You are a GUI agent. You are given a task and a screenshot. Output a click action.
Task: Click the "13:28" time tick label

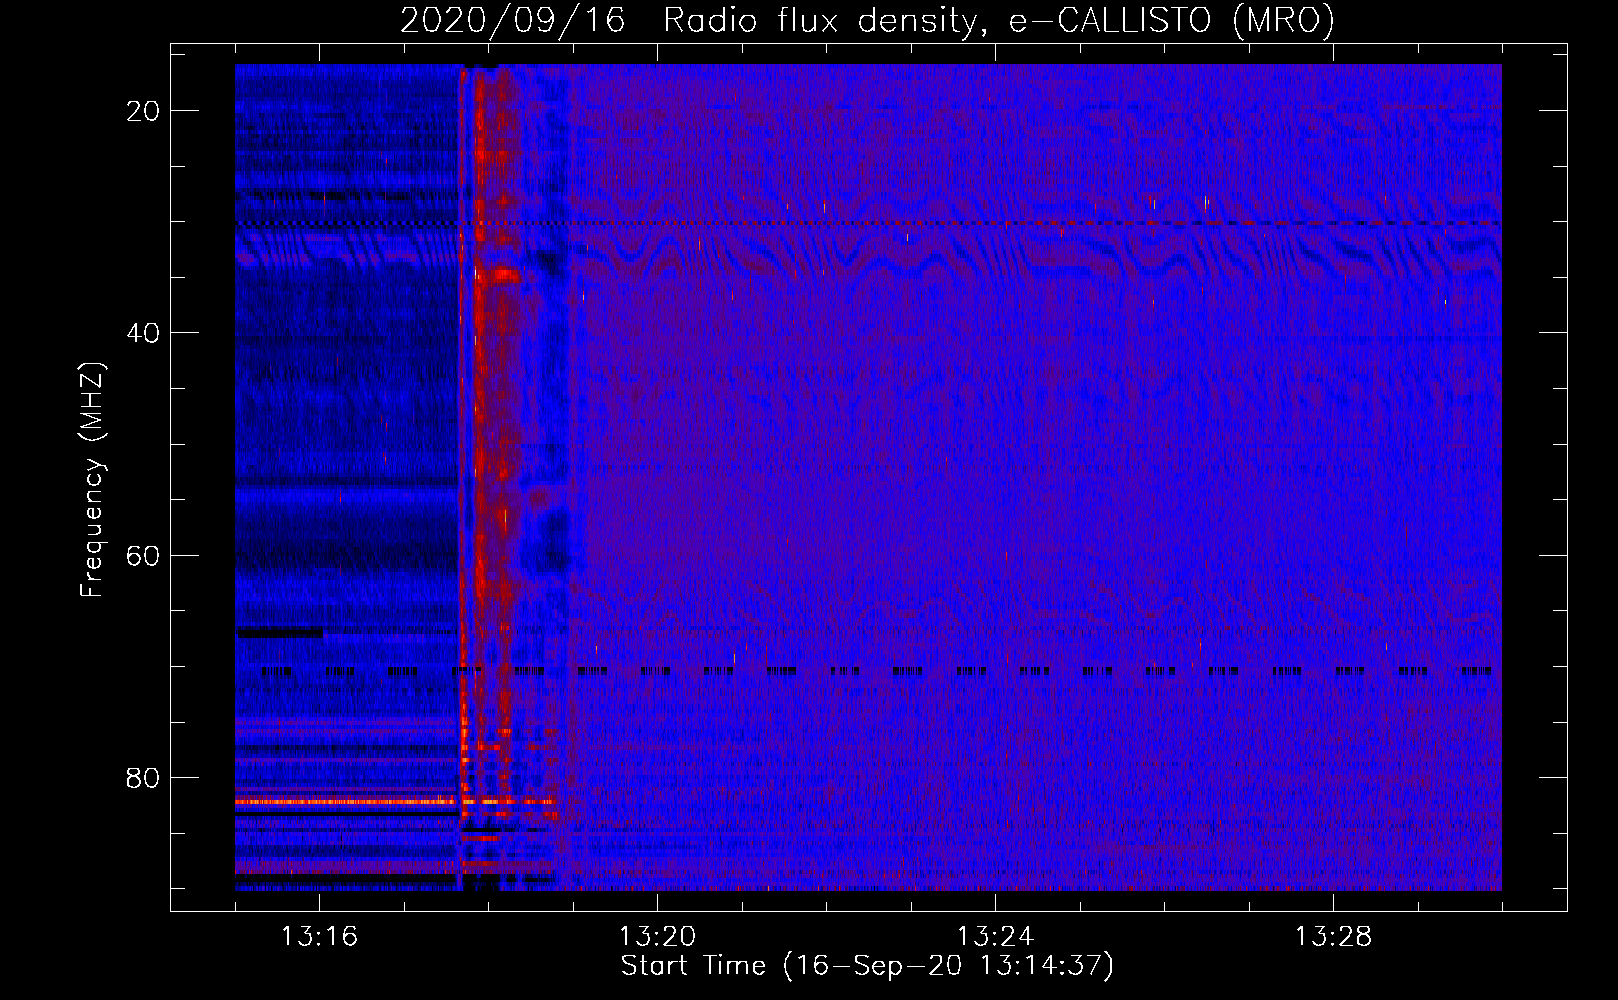point(1333,937)
